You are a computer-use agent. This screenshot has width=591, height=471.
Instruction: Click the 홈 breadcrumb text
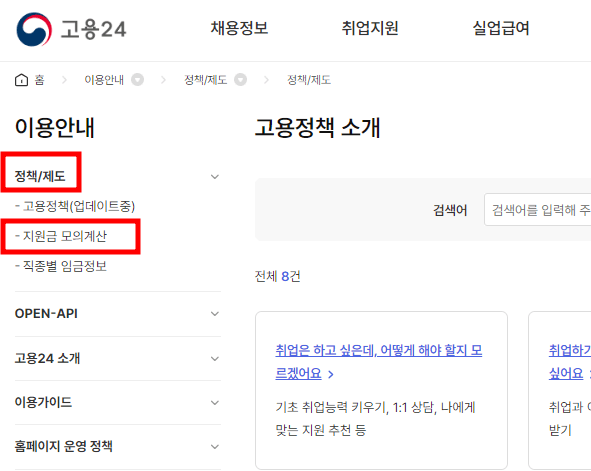[40, 80]
